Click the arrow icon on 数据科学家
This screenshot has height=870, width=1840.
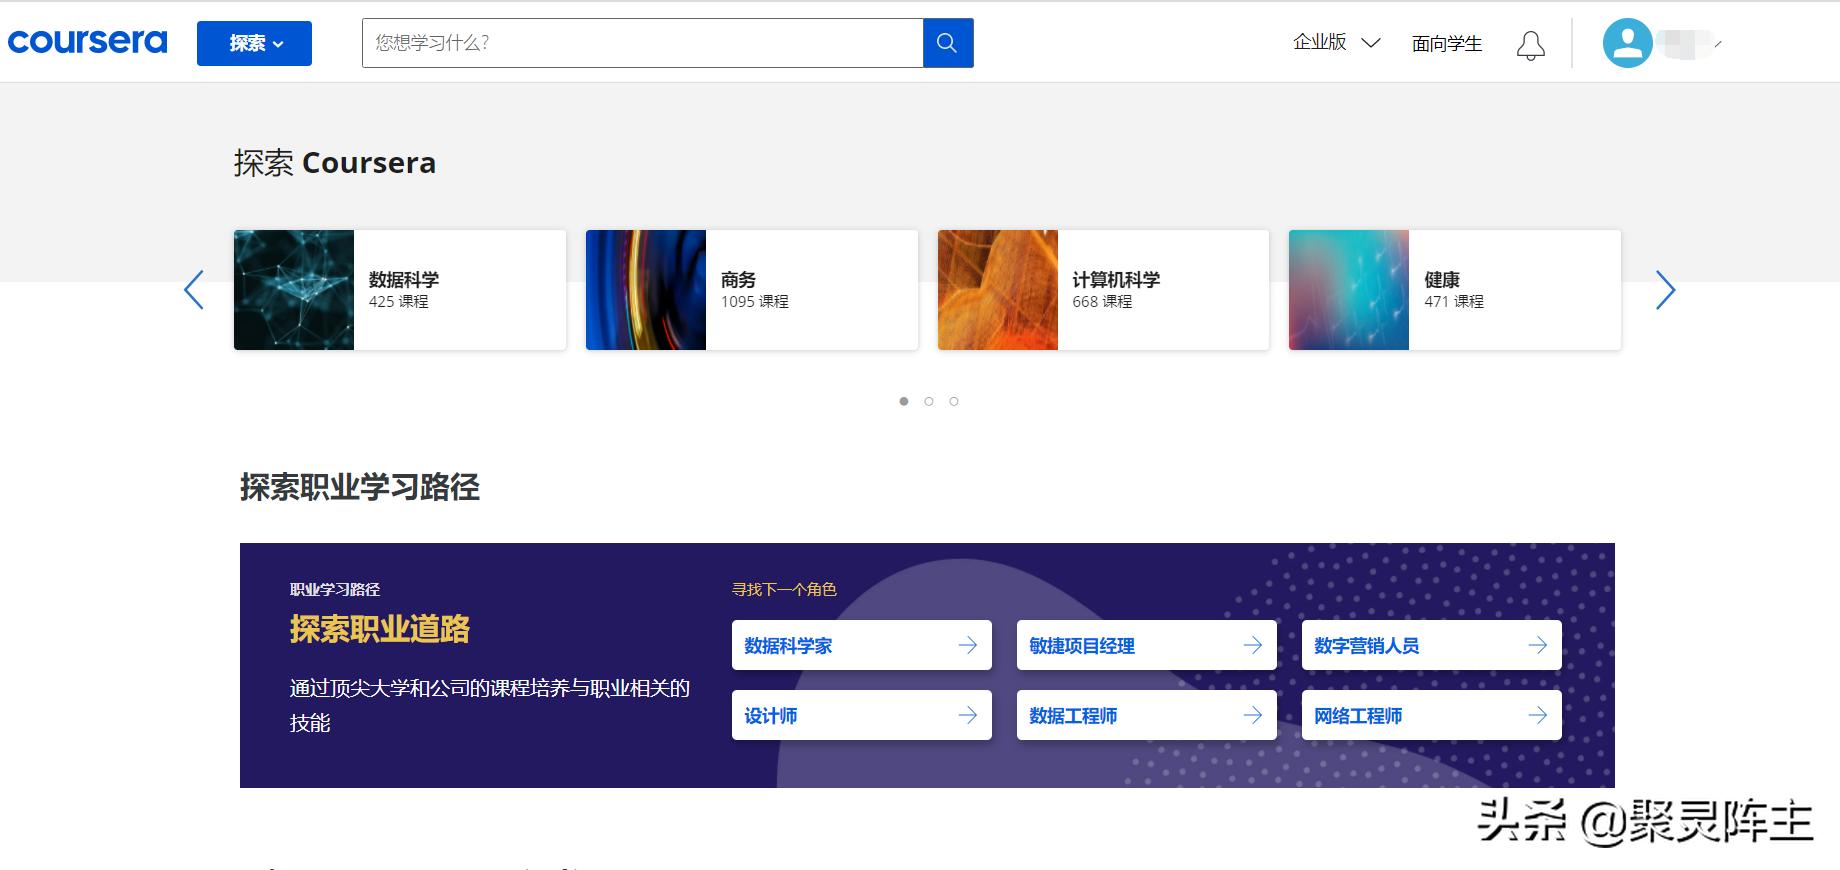point(968,645)
